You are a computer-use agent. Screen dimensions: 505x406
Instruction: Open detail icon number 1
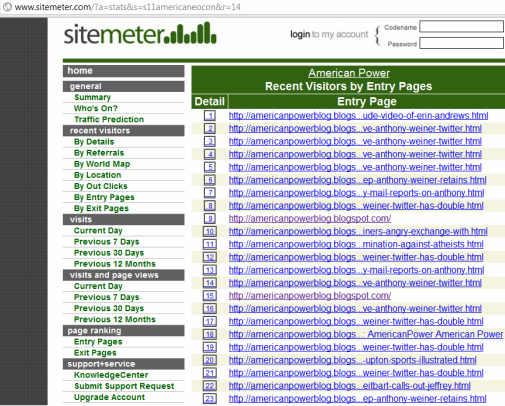[210, 116]
